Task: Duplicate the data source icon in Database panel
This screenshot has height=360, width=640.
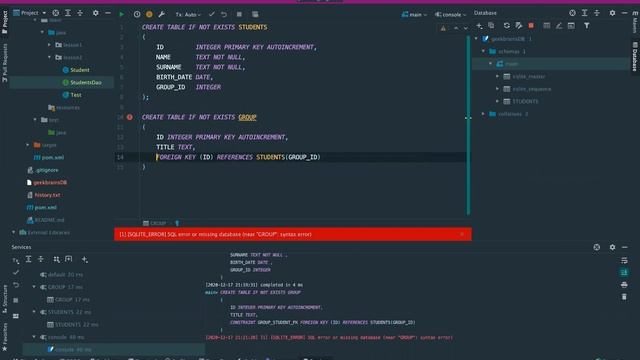Action: (491, 26)
